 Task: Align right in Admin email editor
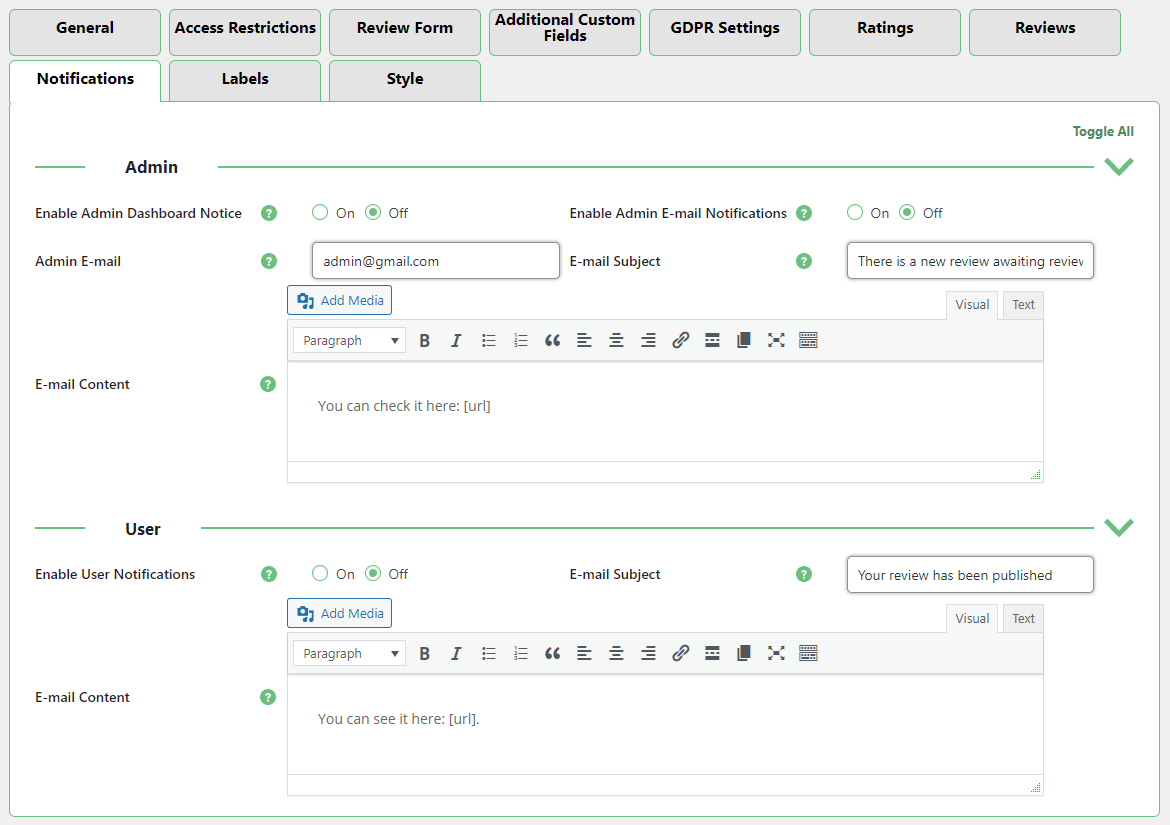(648, 341)
